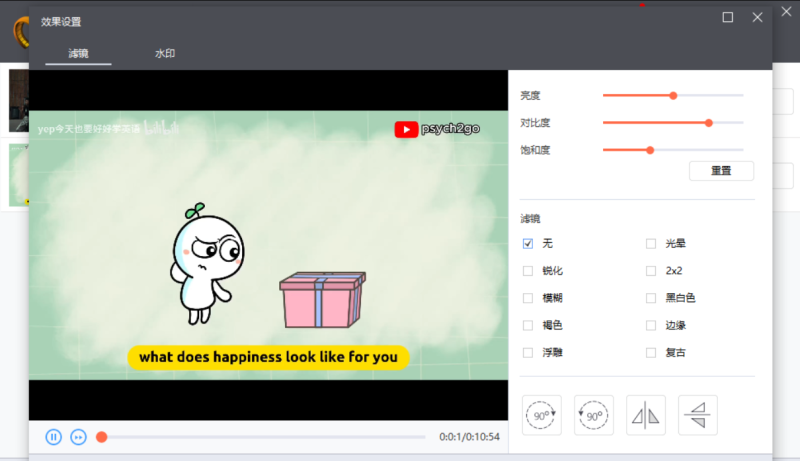Image resolution: width=800 pixels, height=461 pixels.
Task: Open the 水印 watermark tab
Action: [x=165, y=54]
